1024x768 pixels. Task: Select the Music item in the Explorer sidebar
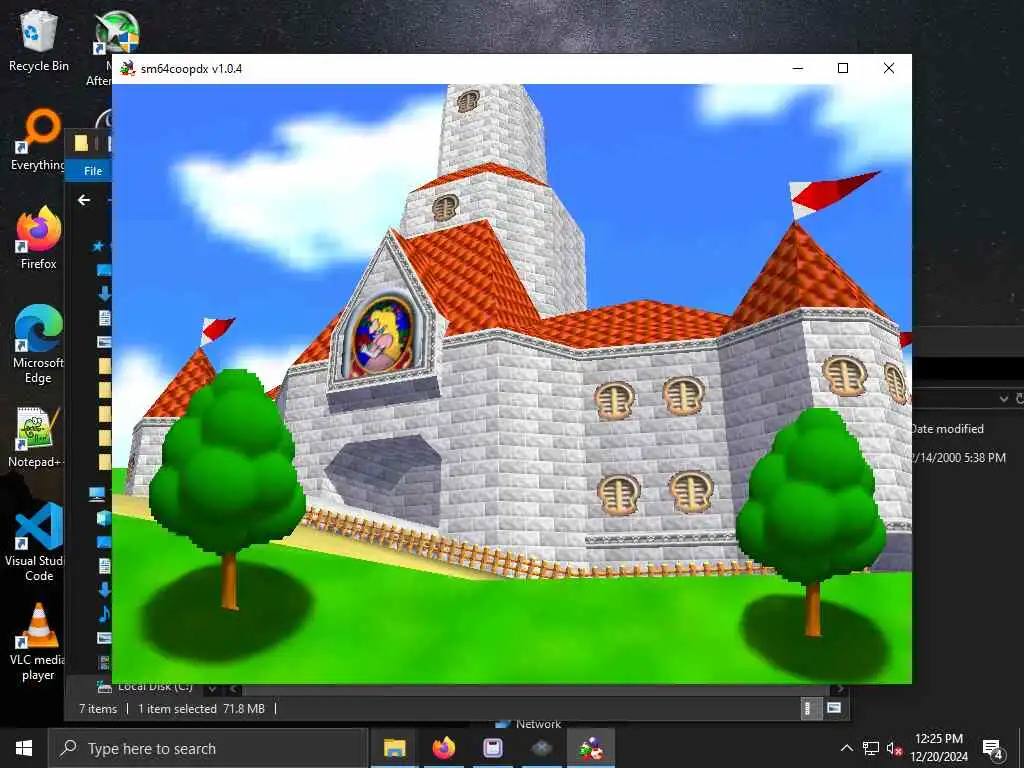[x=104, y=614]
